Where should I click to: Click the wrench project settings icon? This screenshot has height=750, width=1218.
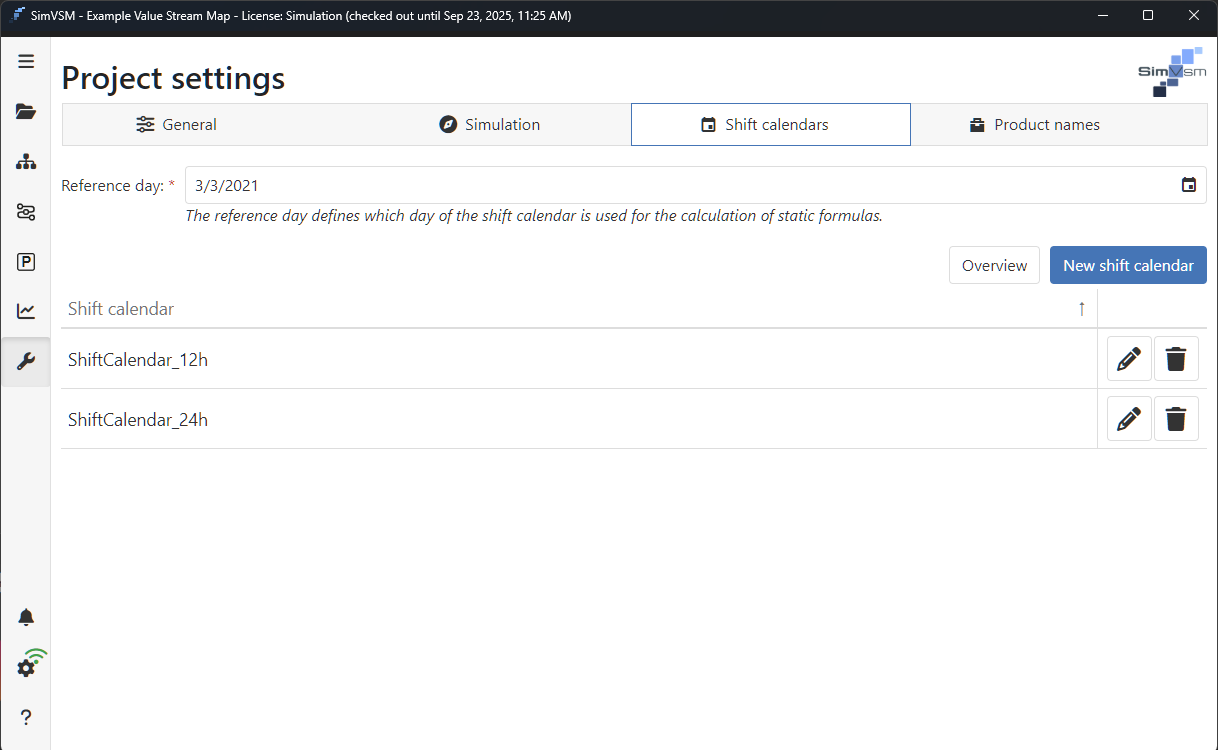pos(26,362)
